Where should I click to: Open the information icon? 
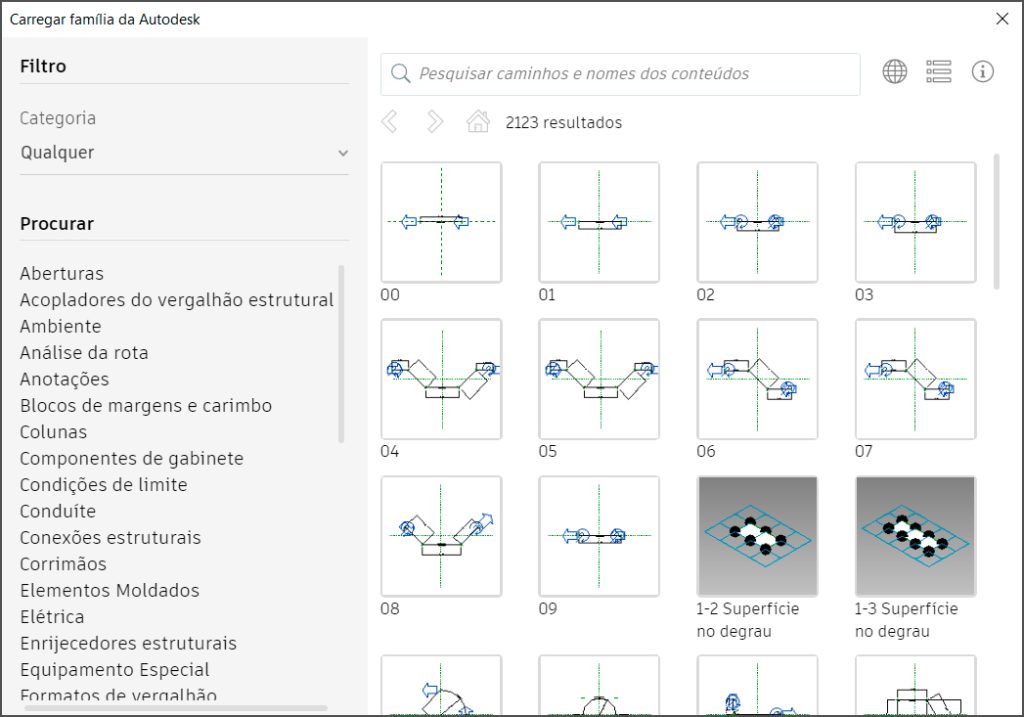point(983,72)
